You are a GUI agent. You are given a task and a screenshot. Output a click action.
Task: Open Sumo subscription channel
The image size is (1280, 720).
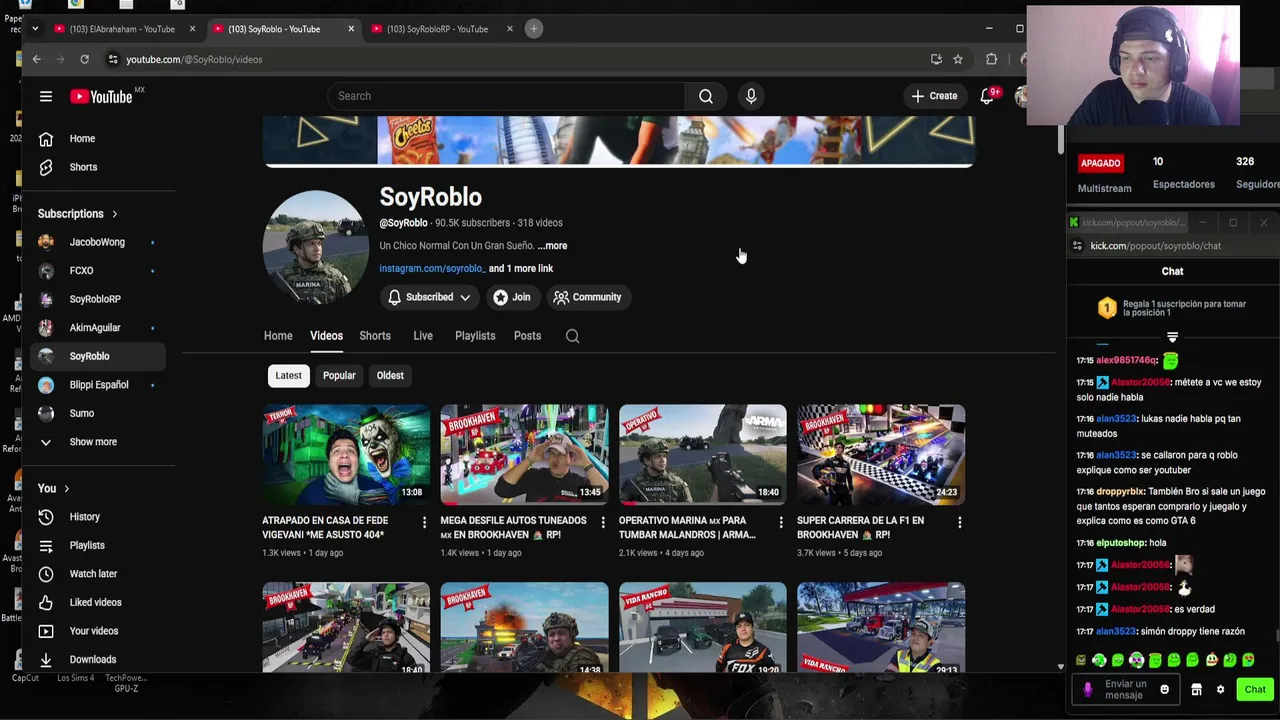click(x=100, y=413)
